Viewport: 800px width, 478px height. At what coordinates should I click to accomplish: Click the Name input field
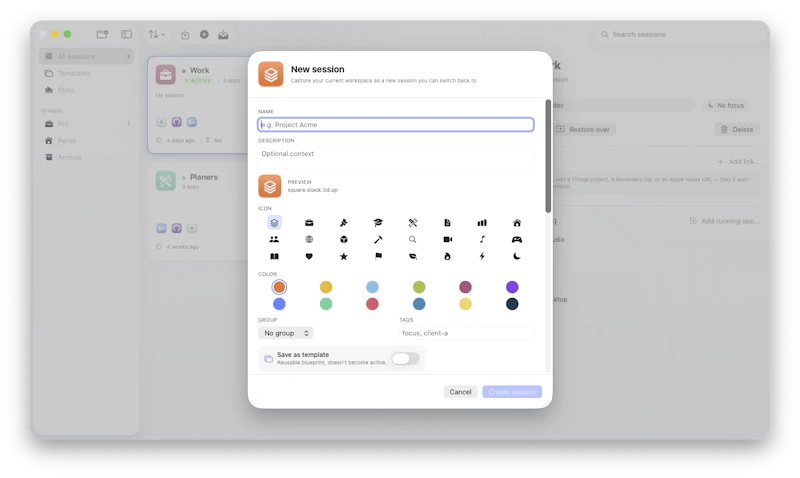click(x=396, y=124)
